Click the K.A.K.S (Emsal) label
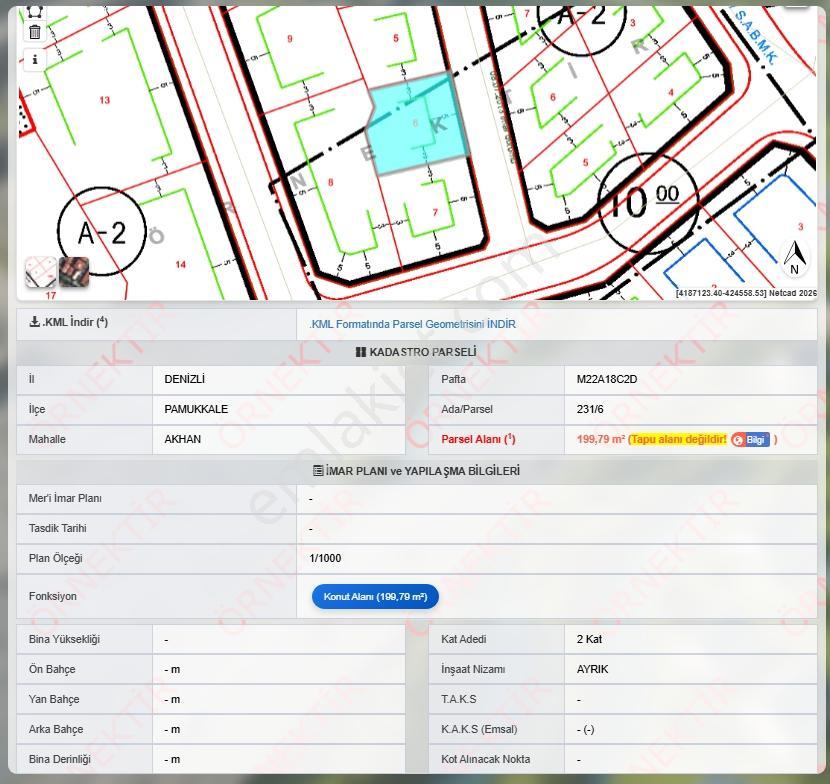 click(x=479, y=729)
